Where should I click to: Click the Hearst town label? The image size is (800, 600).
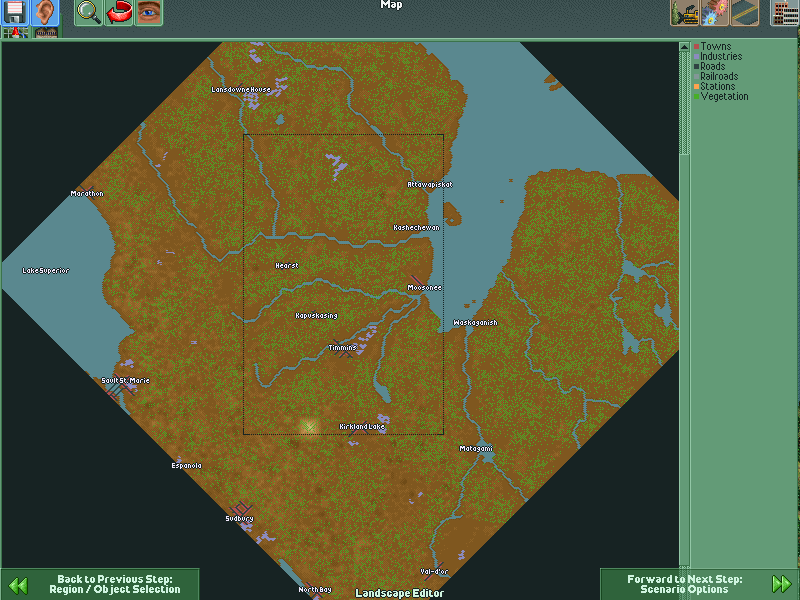tap(287, 266)
